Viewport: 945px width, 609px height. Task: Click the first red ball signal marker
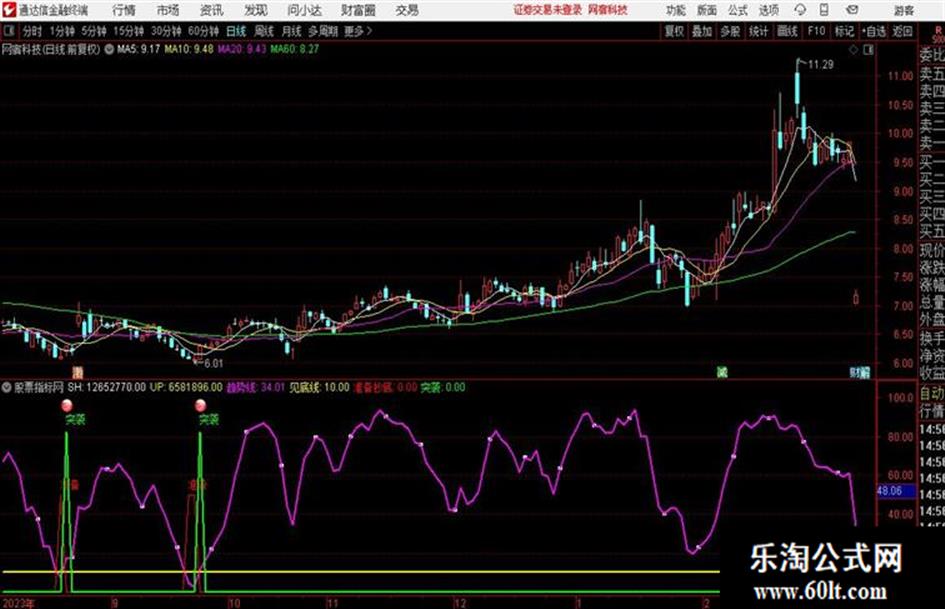[67, 405]
